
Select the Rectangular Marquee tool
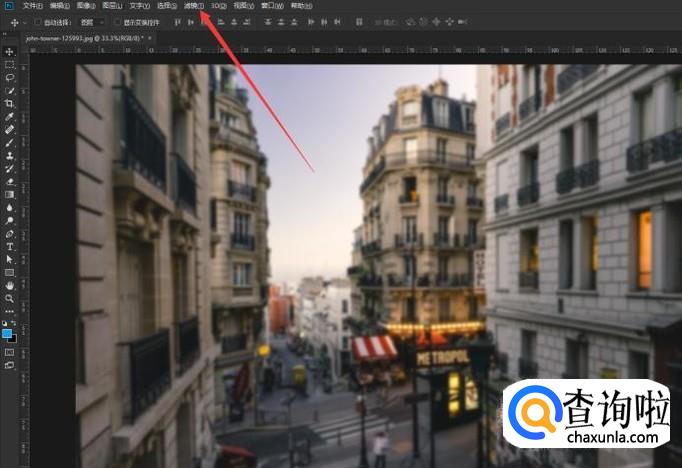9,65
